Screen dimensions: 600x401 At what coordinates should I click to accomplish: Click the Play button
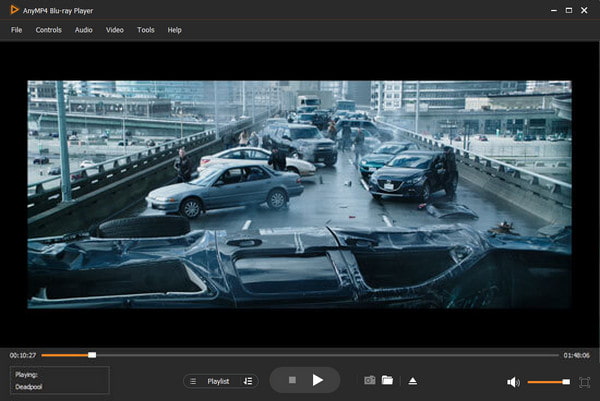pos(317,380)
